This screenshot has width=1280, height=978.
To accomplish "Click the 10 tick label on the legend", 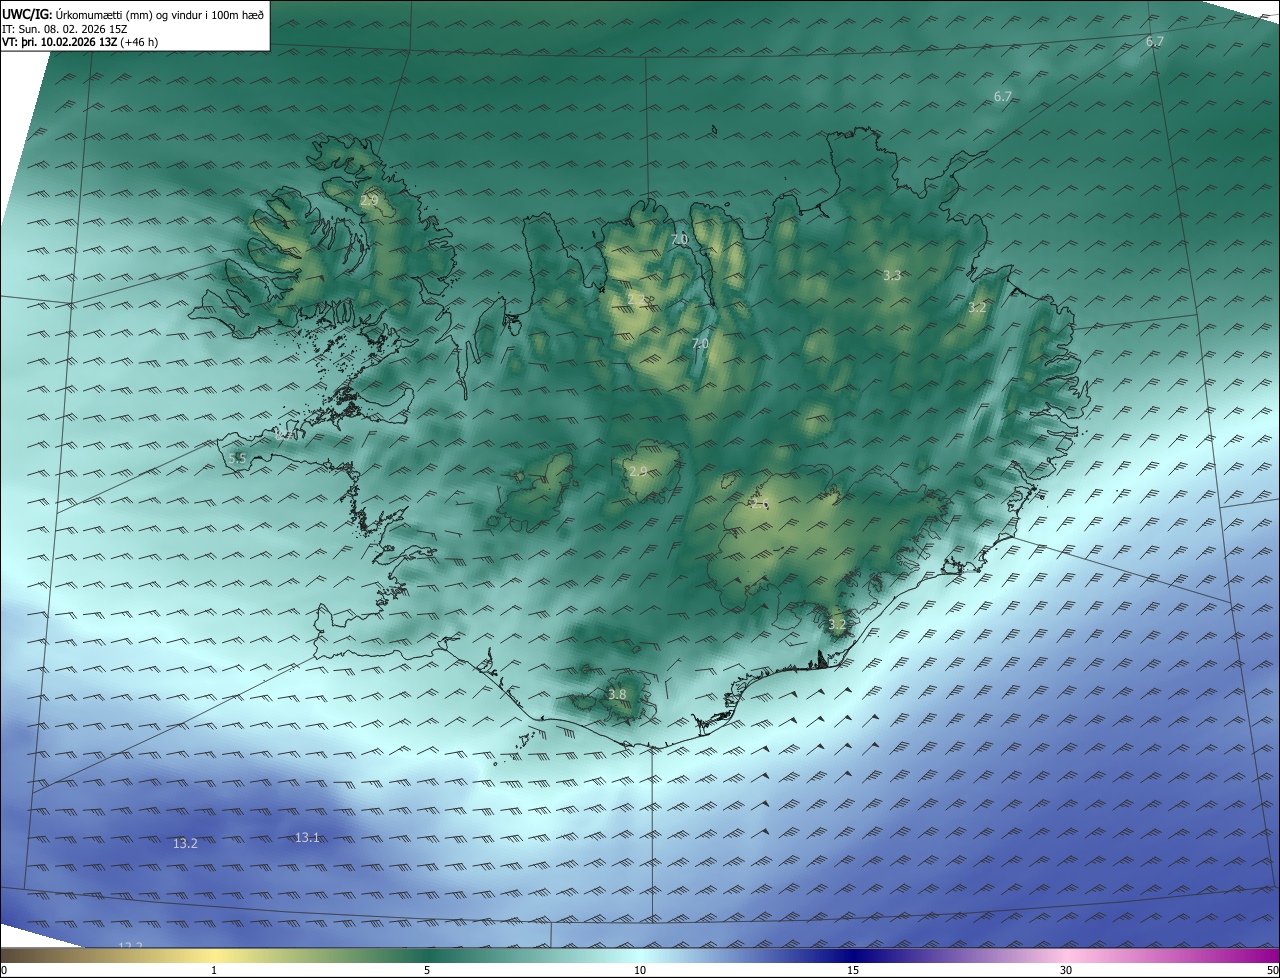I will 640,970.
